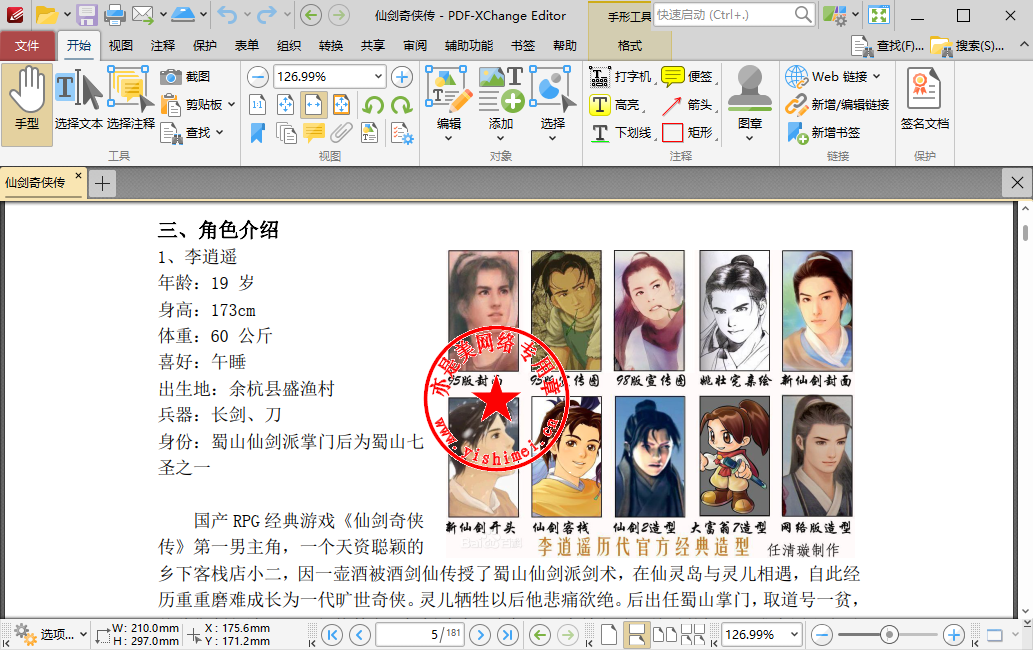This screenshot has height=650, width=1033.
Task: Choose the Arrow (箭头) annotation tool
Action: pos(688,105)
